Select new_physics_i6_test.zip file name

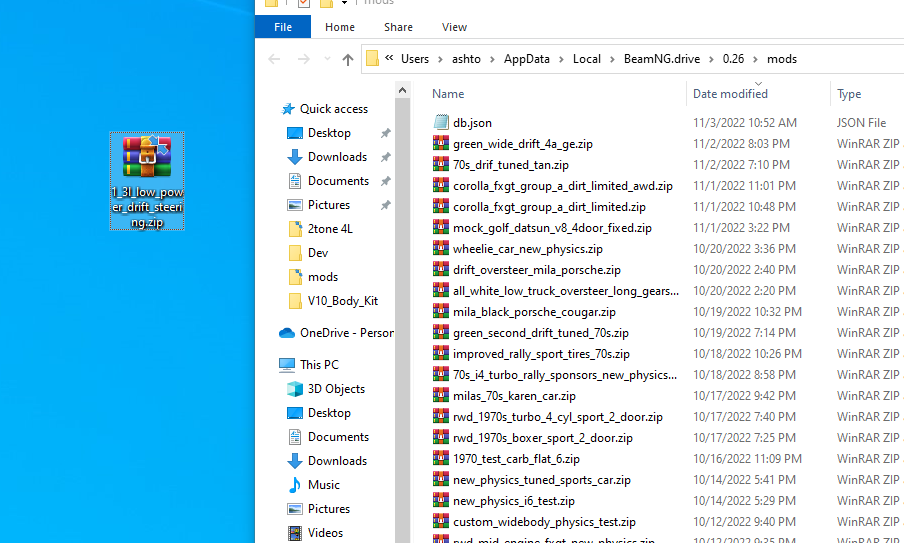(x=514, y=501)
